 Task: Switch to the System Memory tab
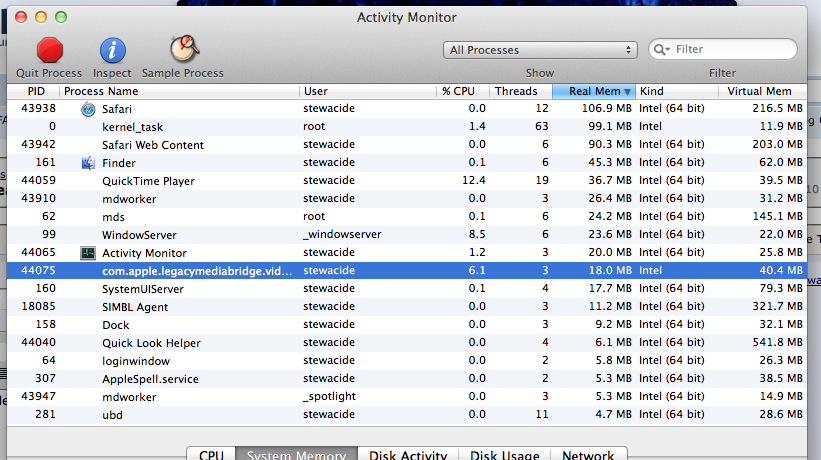pyautogui.click(x=296, y=454)
